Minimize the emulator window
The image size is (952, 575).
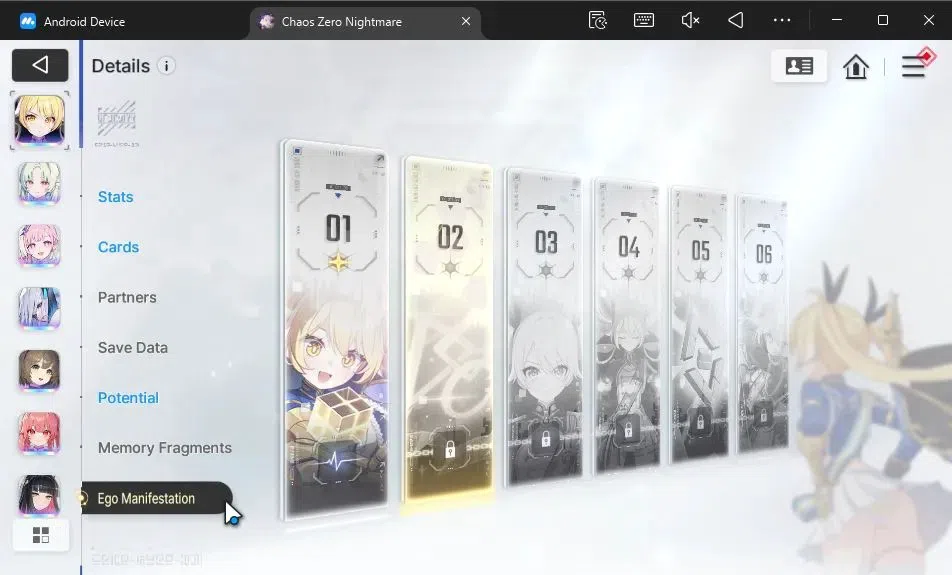pos(837,20)
